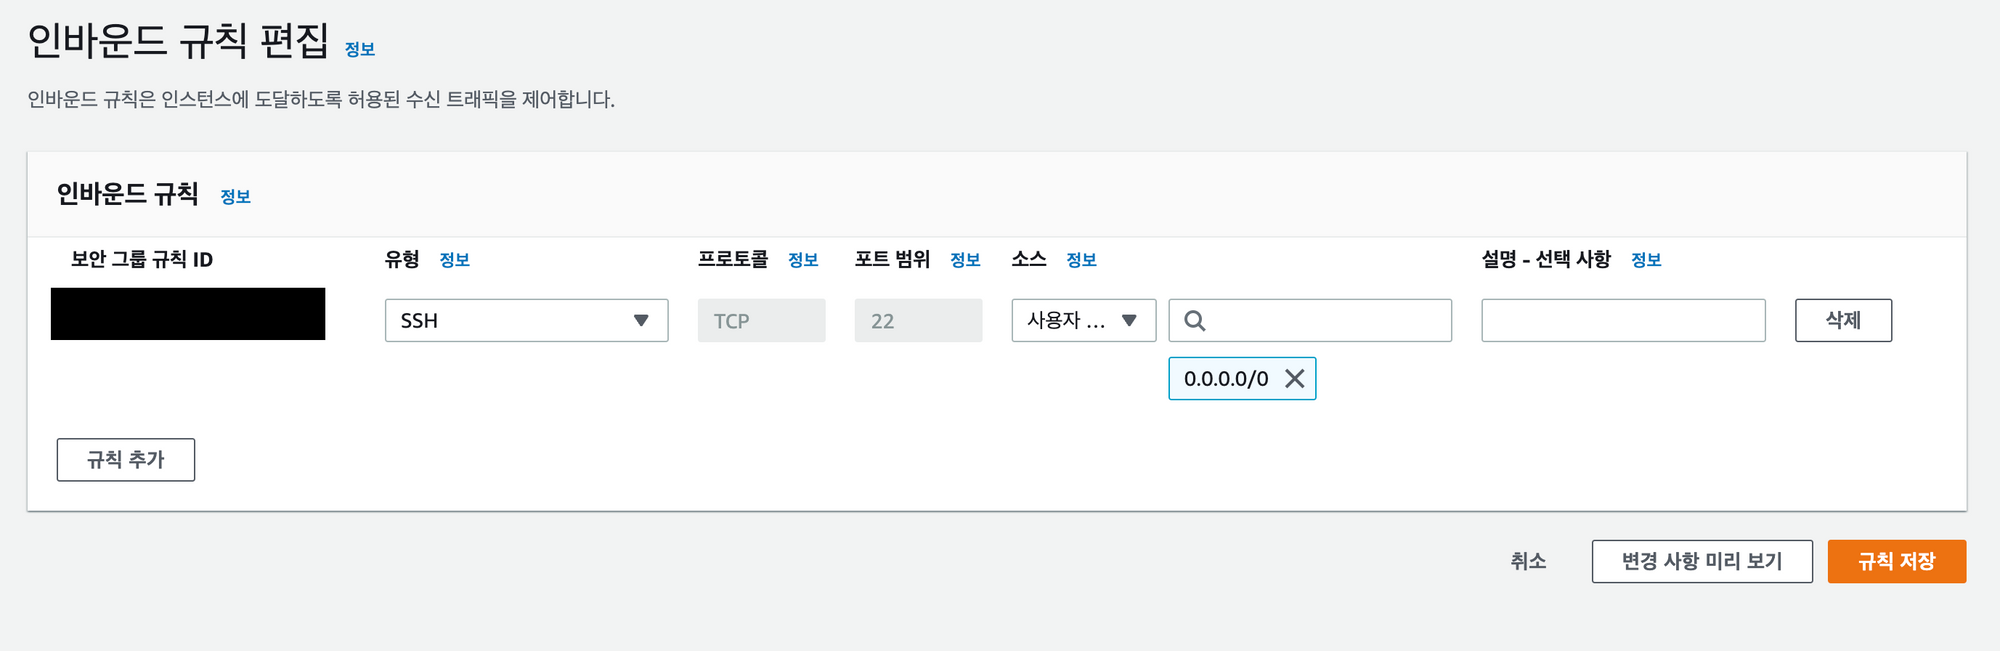Click the disabled TCP protocol field
Image resolution: width=2000 pixels, height=651 pixels.
[761, 320]
